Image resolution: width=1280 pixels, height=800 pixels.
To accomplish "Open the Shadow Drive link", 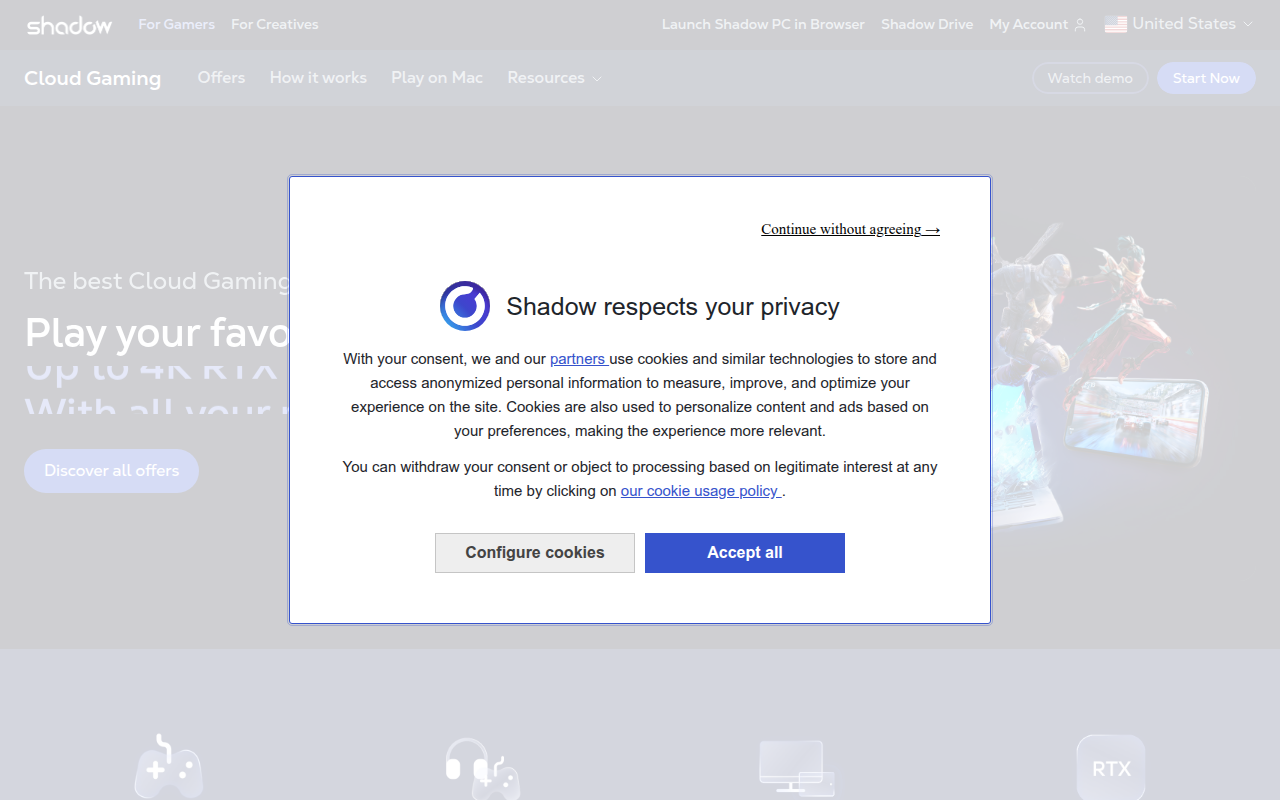I will (927, 24).
